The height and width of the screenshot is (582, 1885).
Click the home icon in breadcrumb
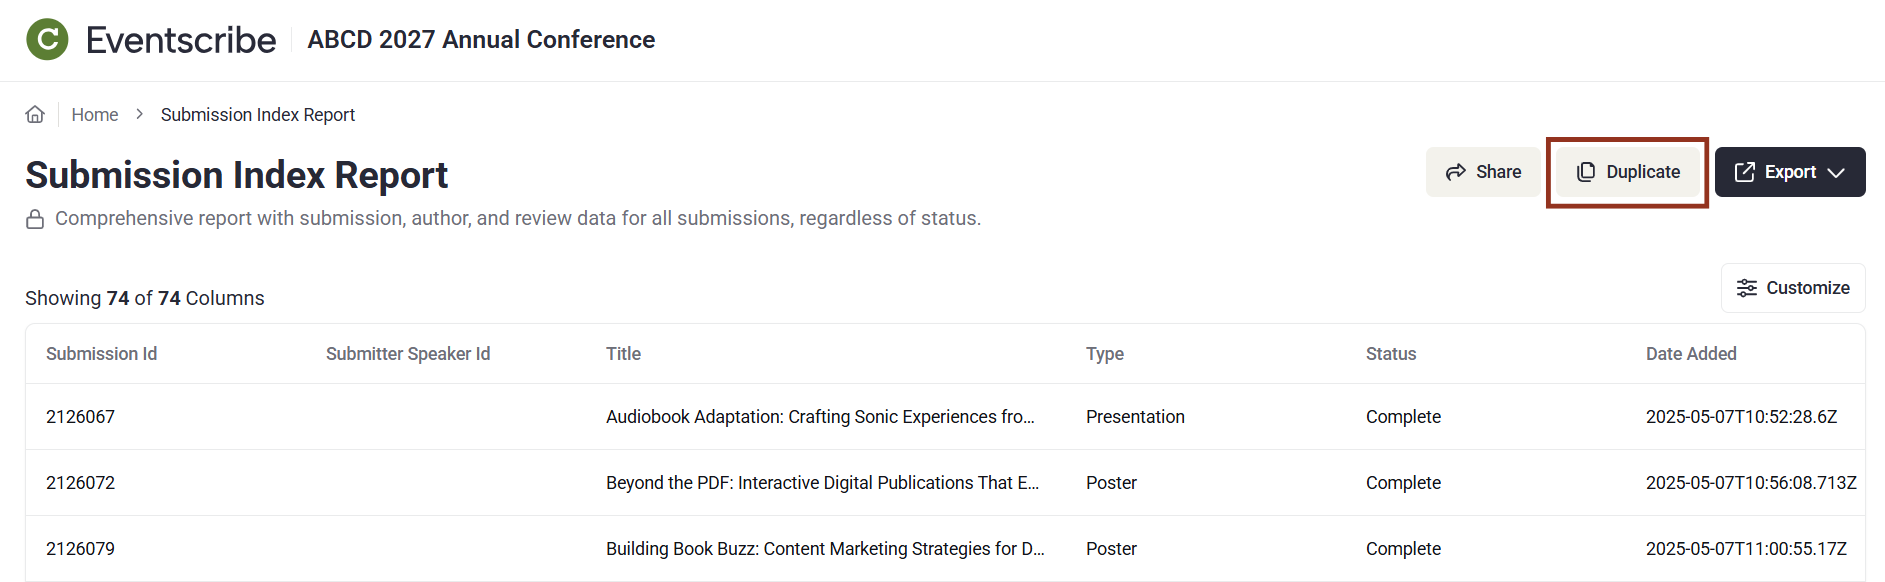pos(35,114)
